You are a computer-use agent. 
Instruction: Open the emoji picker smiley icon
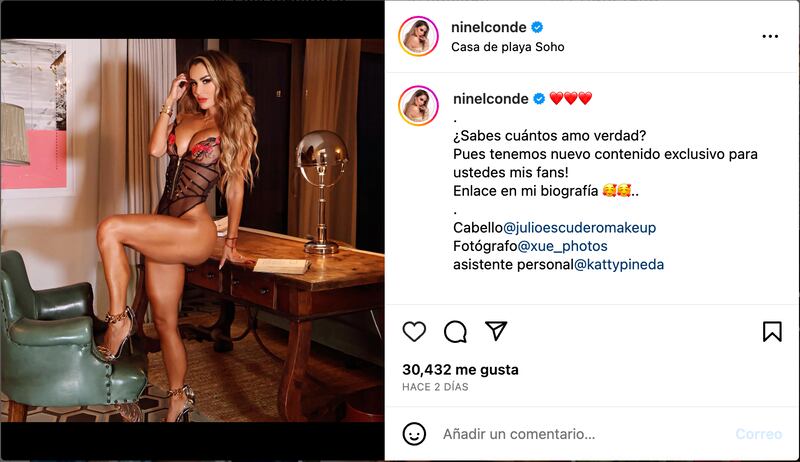coord(414,434)
